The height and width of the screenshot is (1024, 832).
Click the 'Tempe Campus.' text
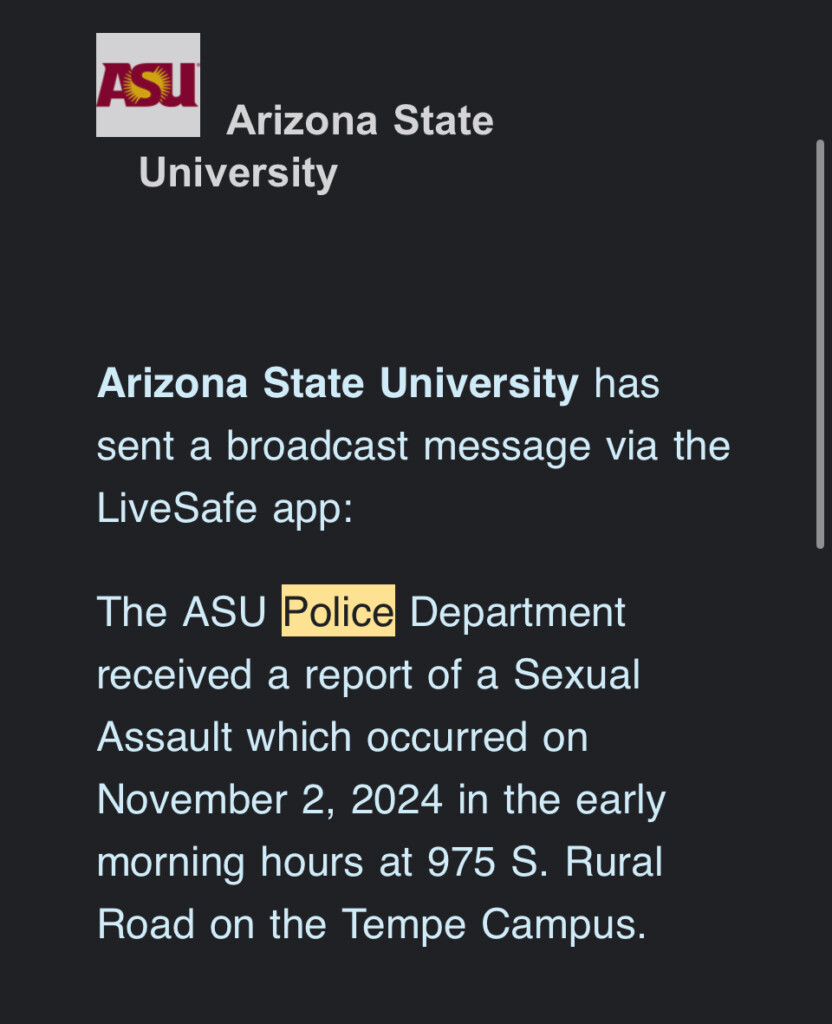(x=494, y=925)
